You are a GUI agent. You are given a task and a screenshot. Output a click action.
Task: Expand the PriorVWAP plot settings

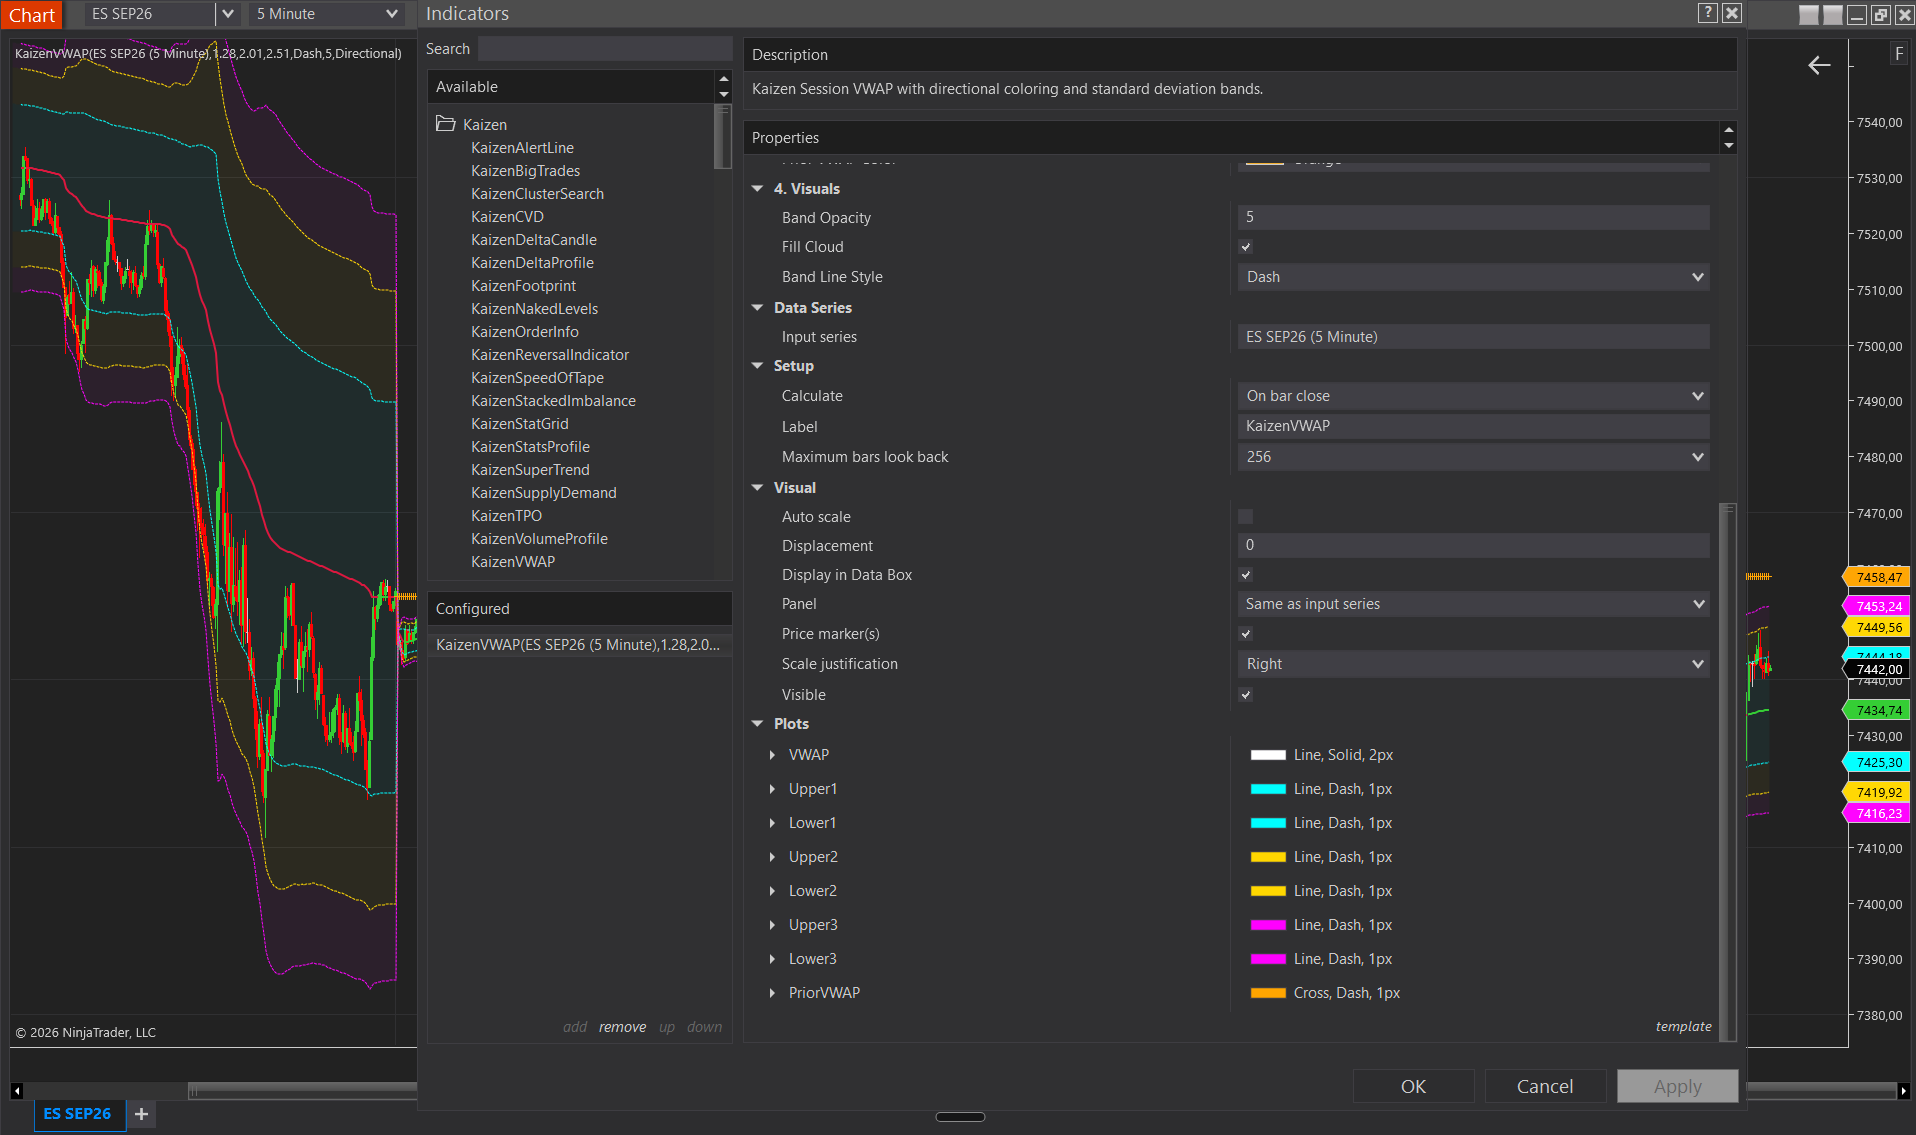click(772, 993)
